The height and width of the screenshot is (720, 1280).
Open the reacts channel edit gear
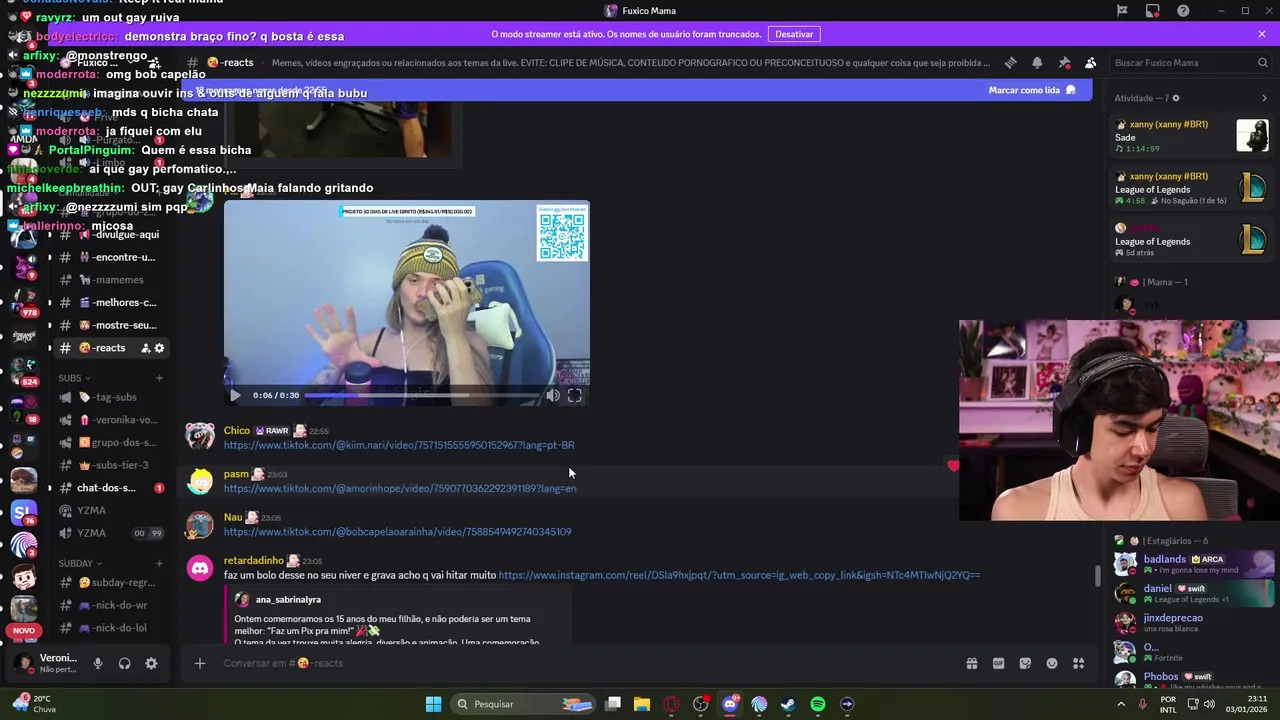click(x=159, y=348)
